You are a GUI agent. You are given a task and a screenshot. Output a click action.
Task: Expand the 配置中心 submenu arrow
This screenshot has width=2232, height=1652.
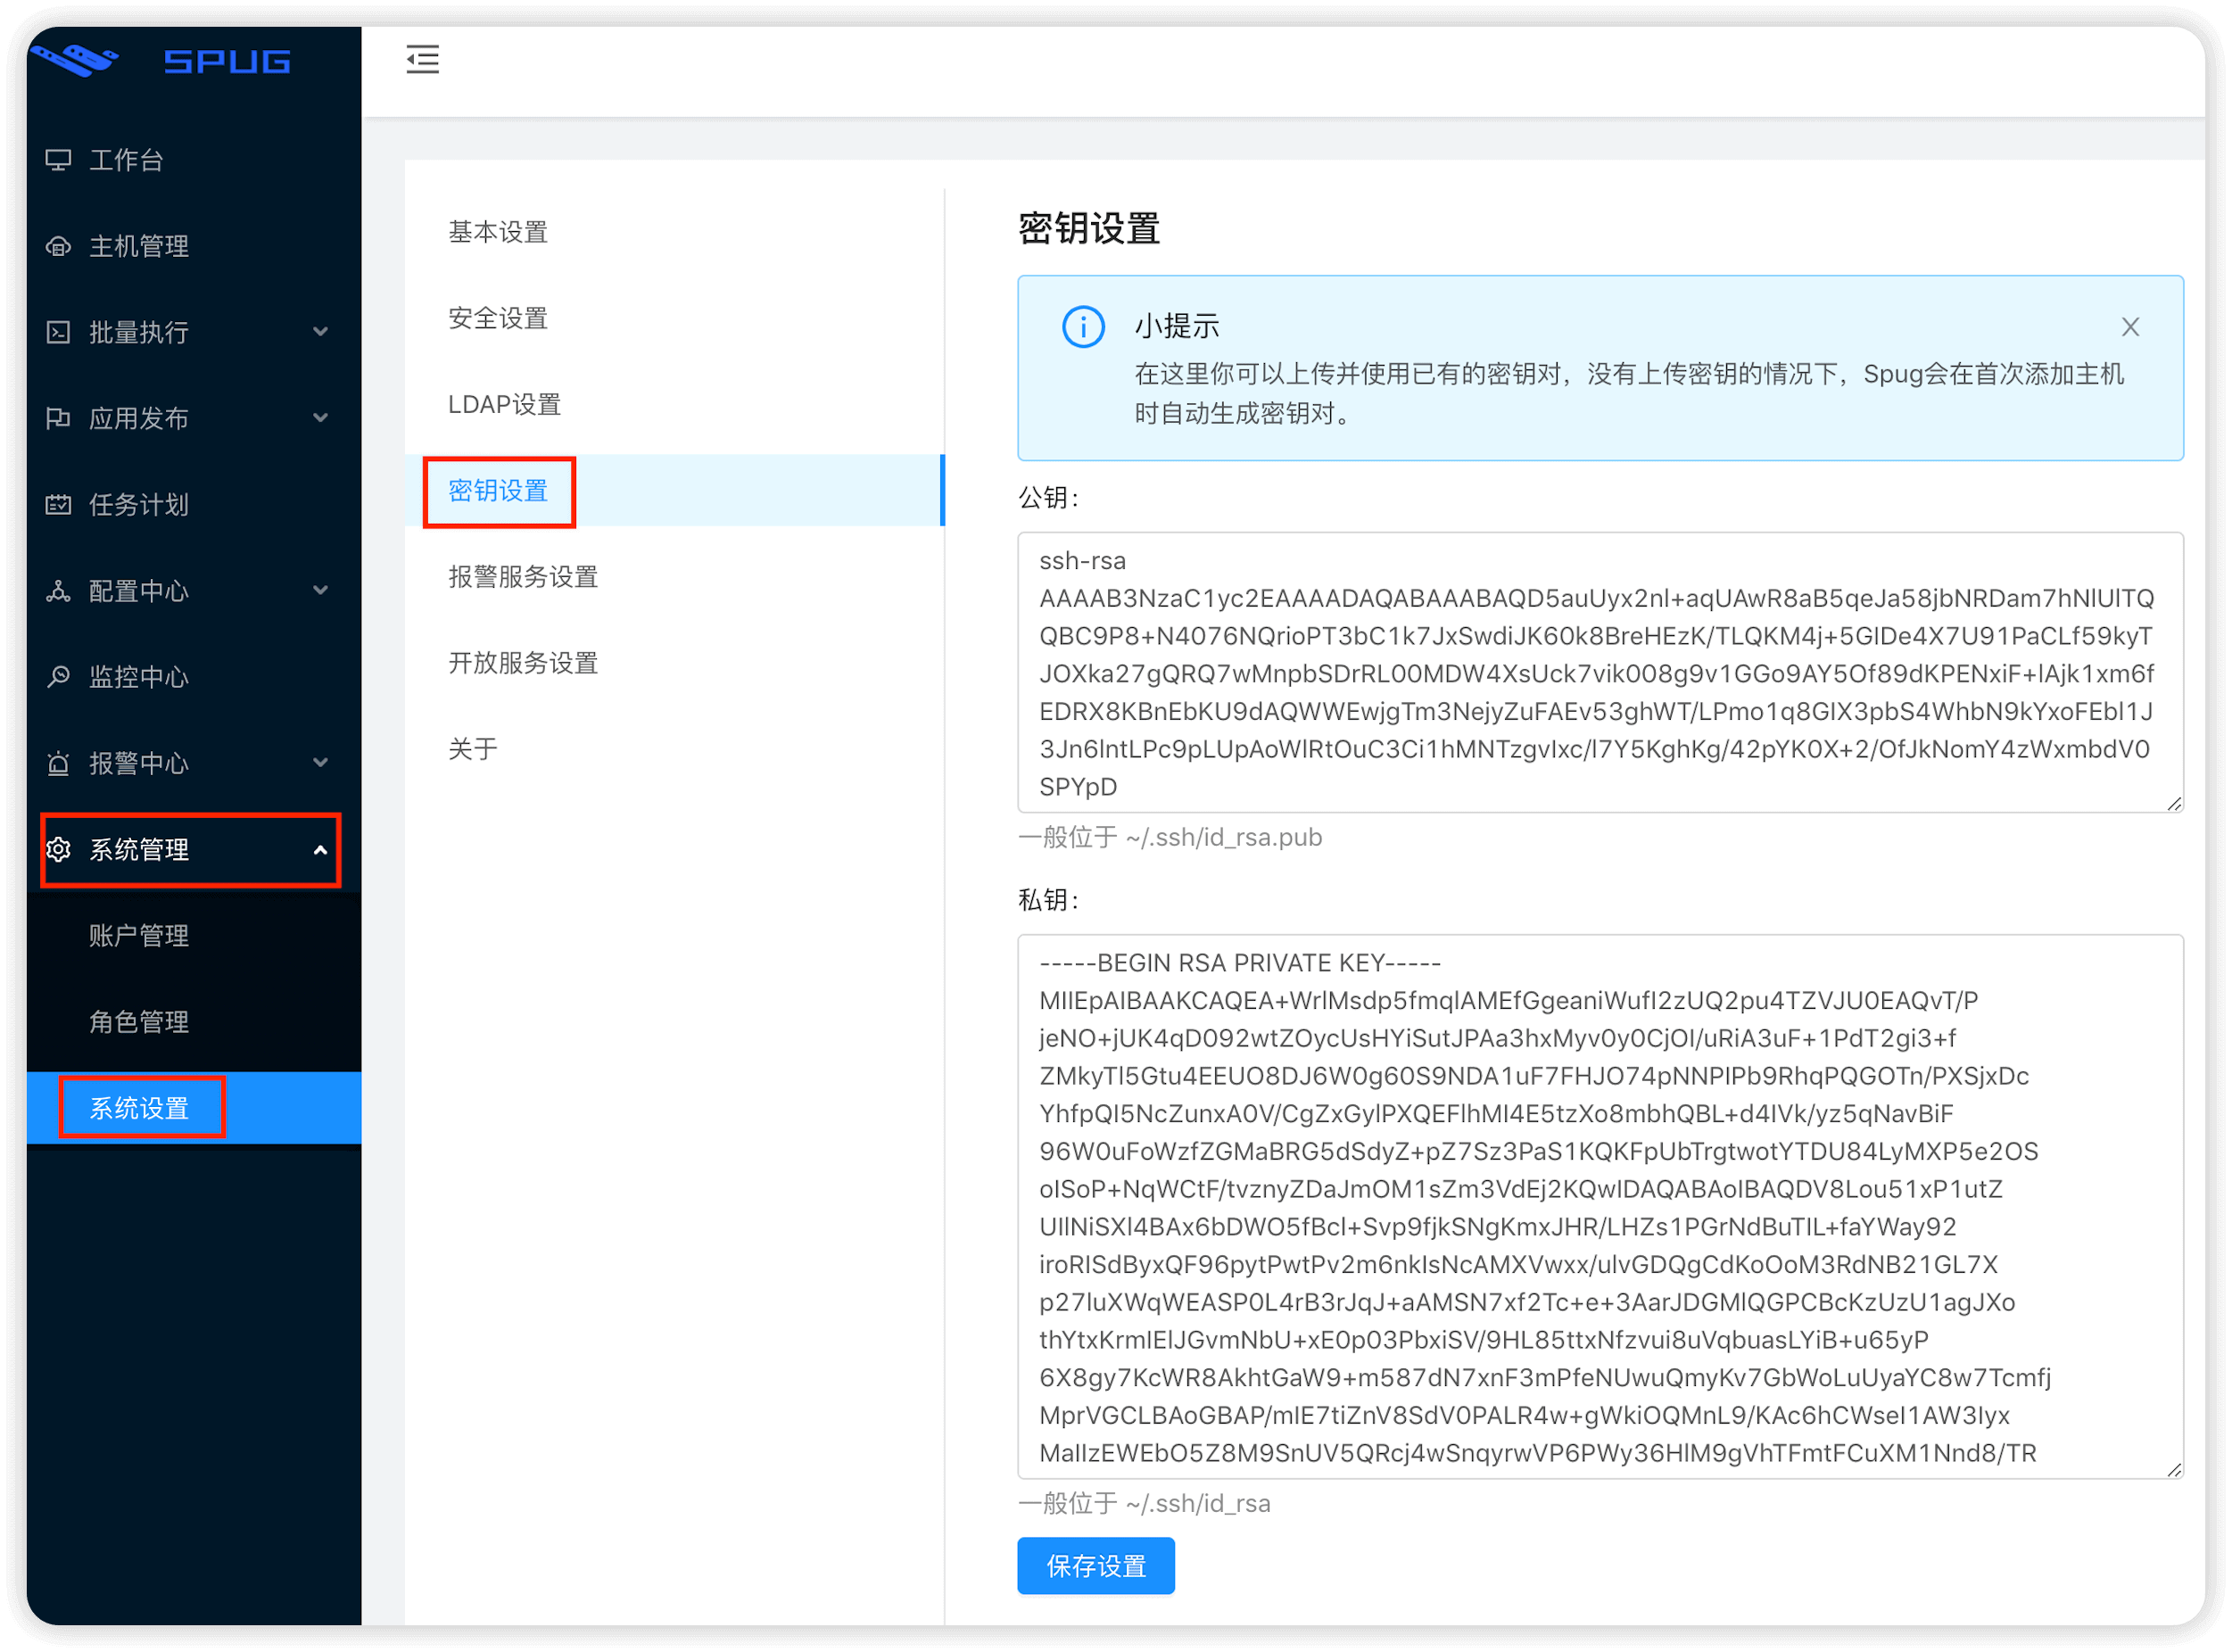[x=320, y=591]
